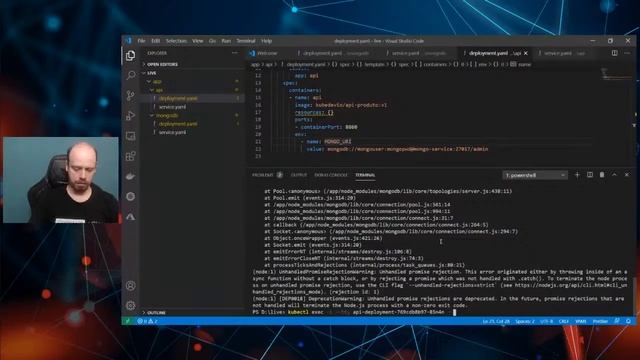The height and width of the screenshot is (360, 640).
Task: Click line and column indicator in status bar
Action: [x=496, y=321]
